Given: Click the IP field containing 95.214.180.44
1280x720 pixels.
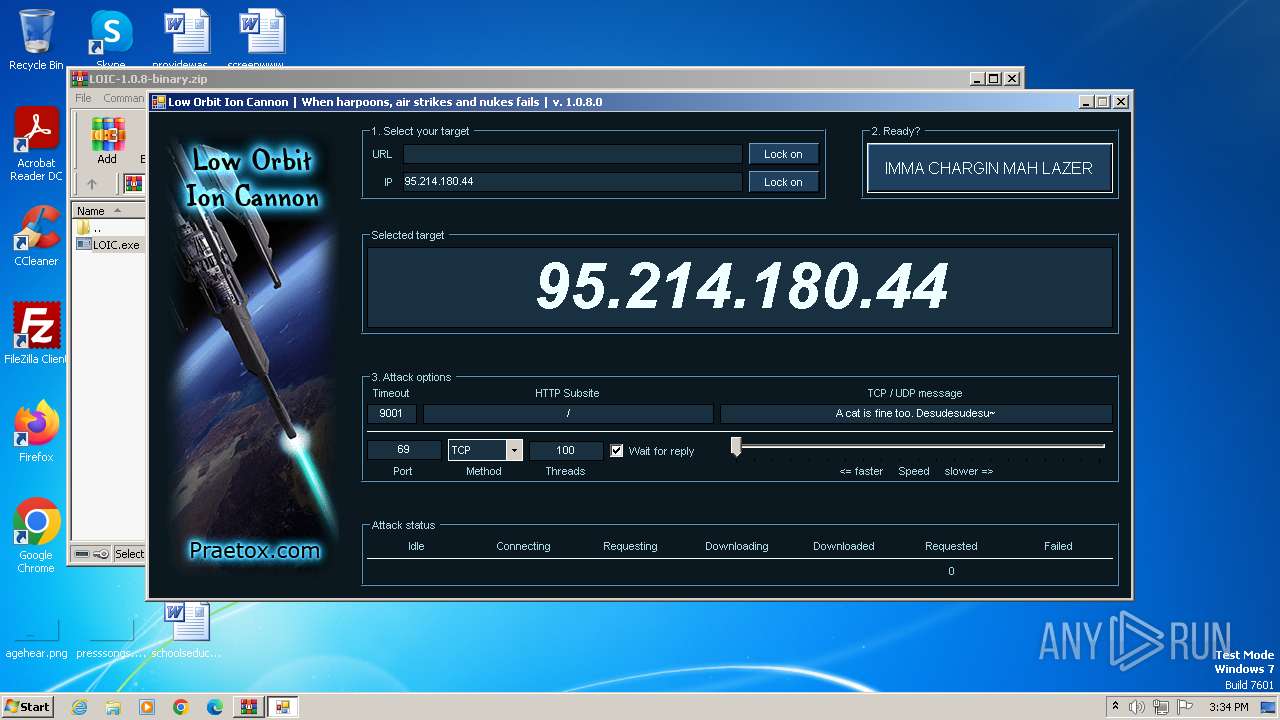Looking at the screenshot, I should [573, 182].
